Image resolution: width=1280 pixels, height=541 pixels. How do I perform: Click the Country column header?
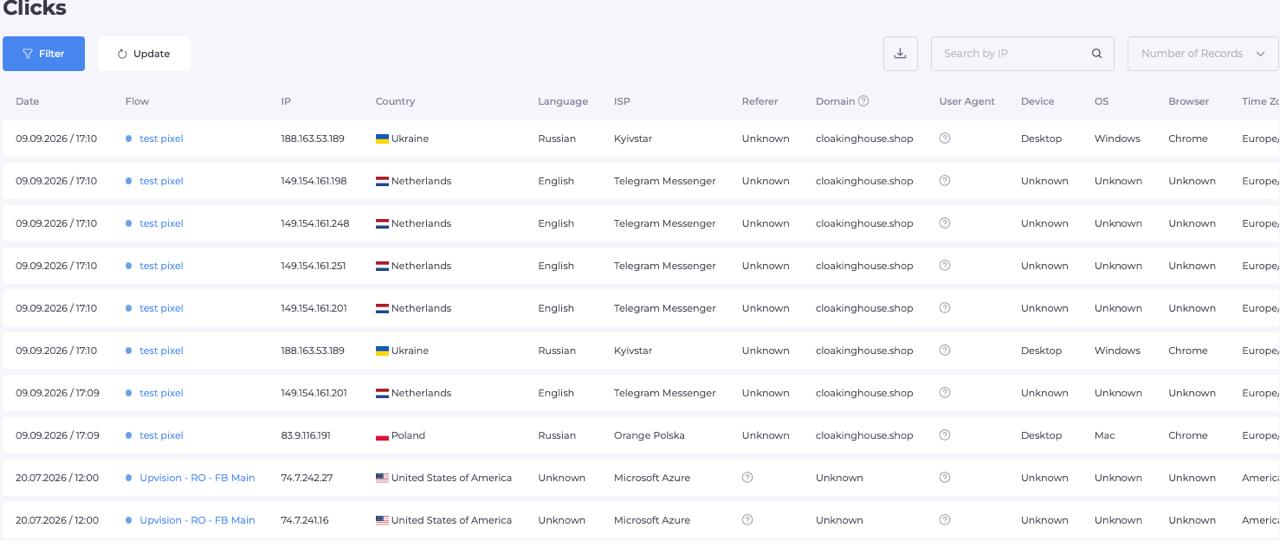[x=395, y=101]
